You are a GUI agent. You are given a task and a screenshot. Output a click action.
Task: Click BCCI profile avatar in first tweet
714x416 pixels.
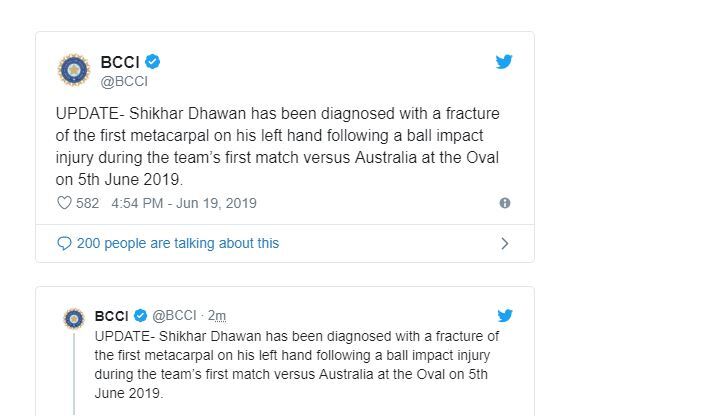tap(74, 70)
